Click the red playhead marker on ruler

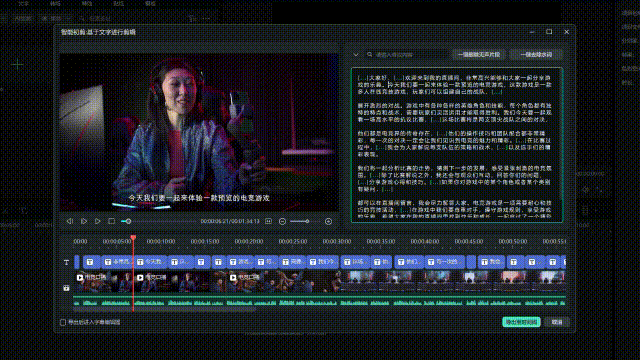(x=133, y=237)
